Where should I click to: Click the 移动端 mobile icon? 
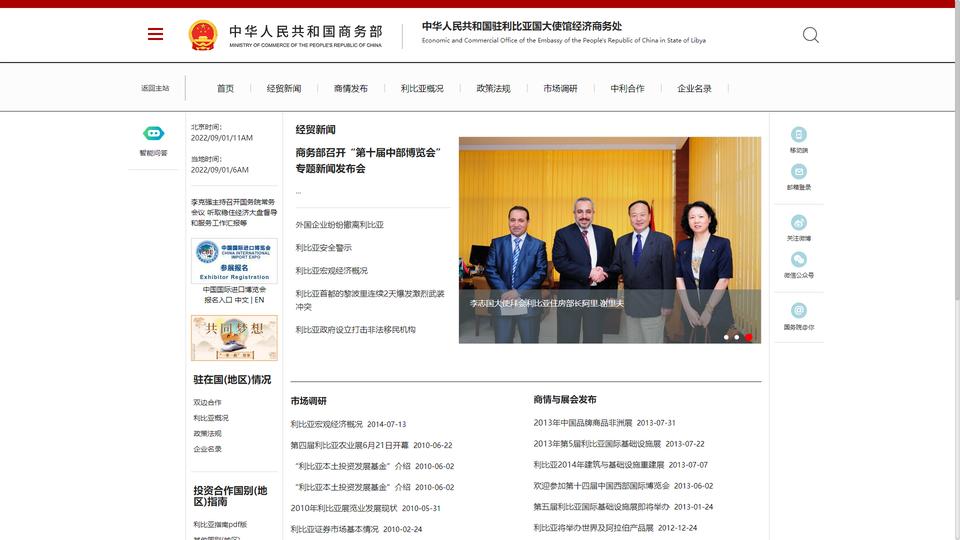[x=798, y=134]
